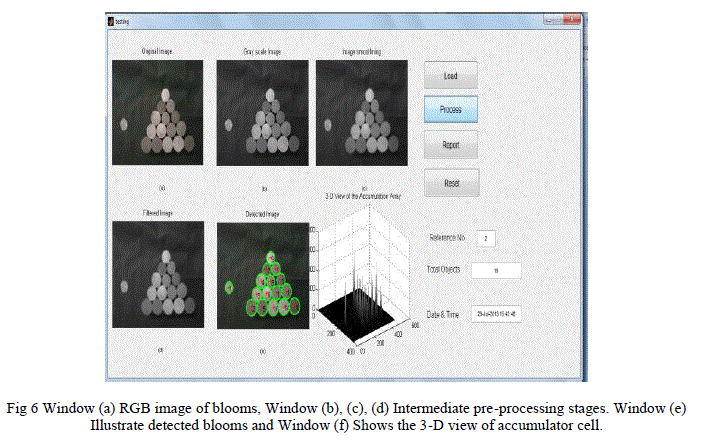Select the Total Objects field
The image size is (708, 440).
point(497,270)
